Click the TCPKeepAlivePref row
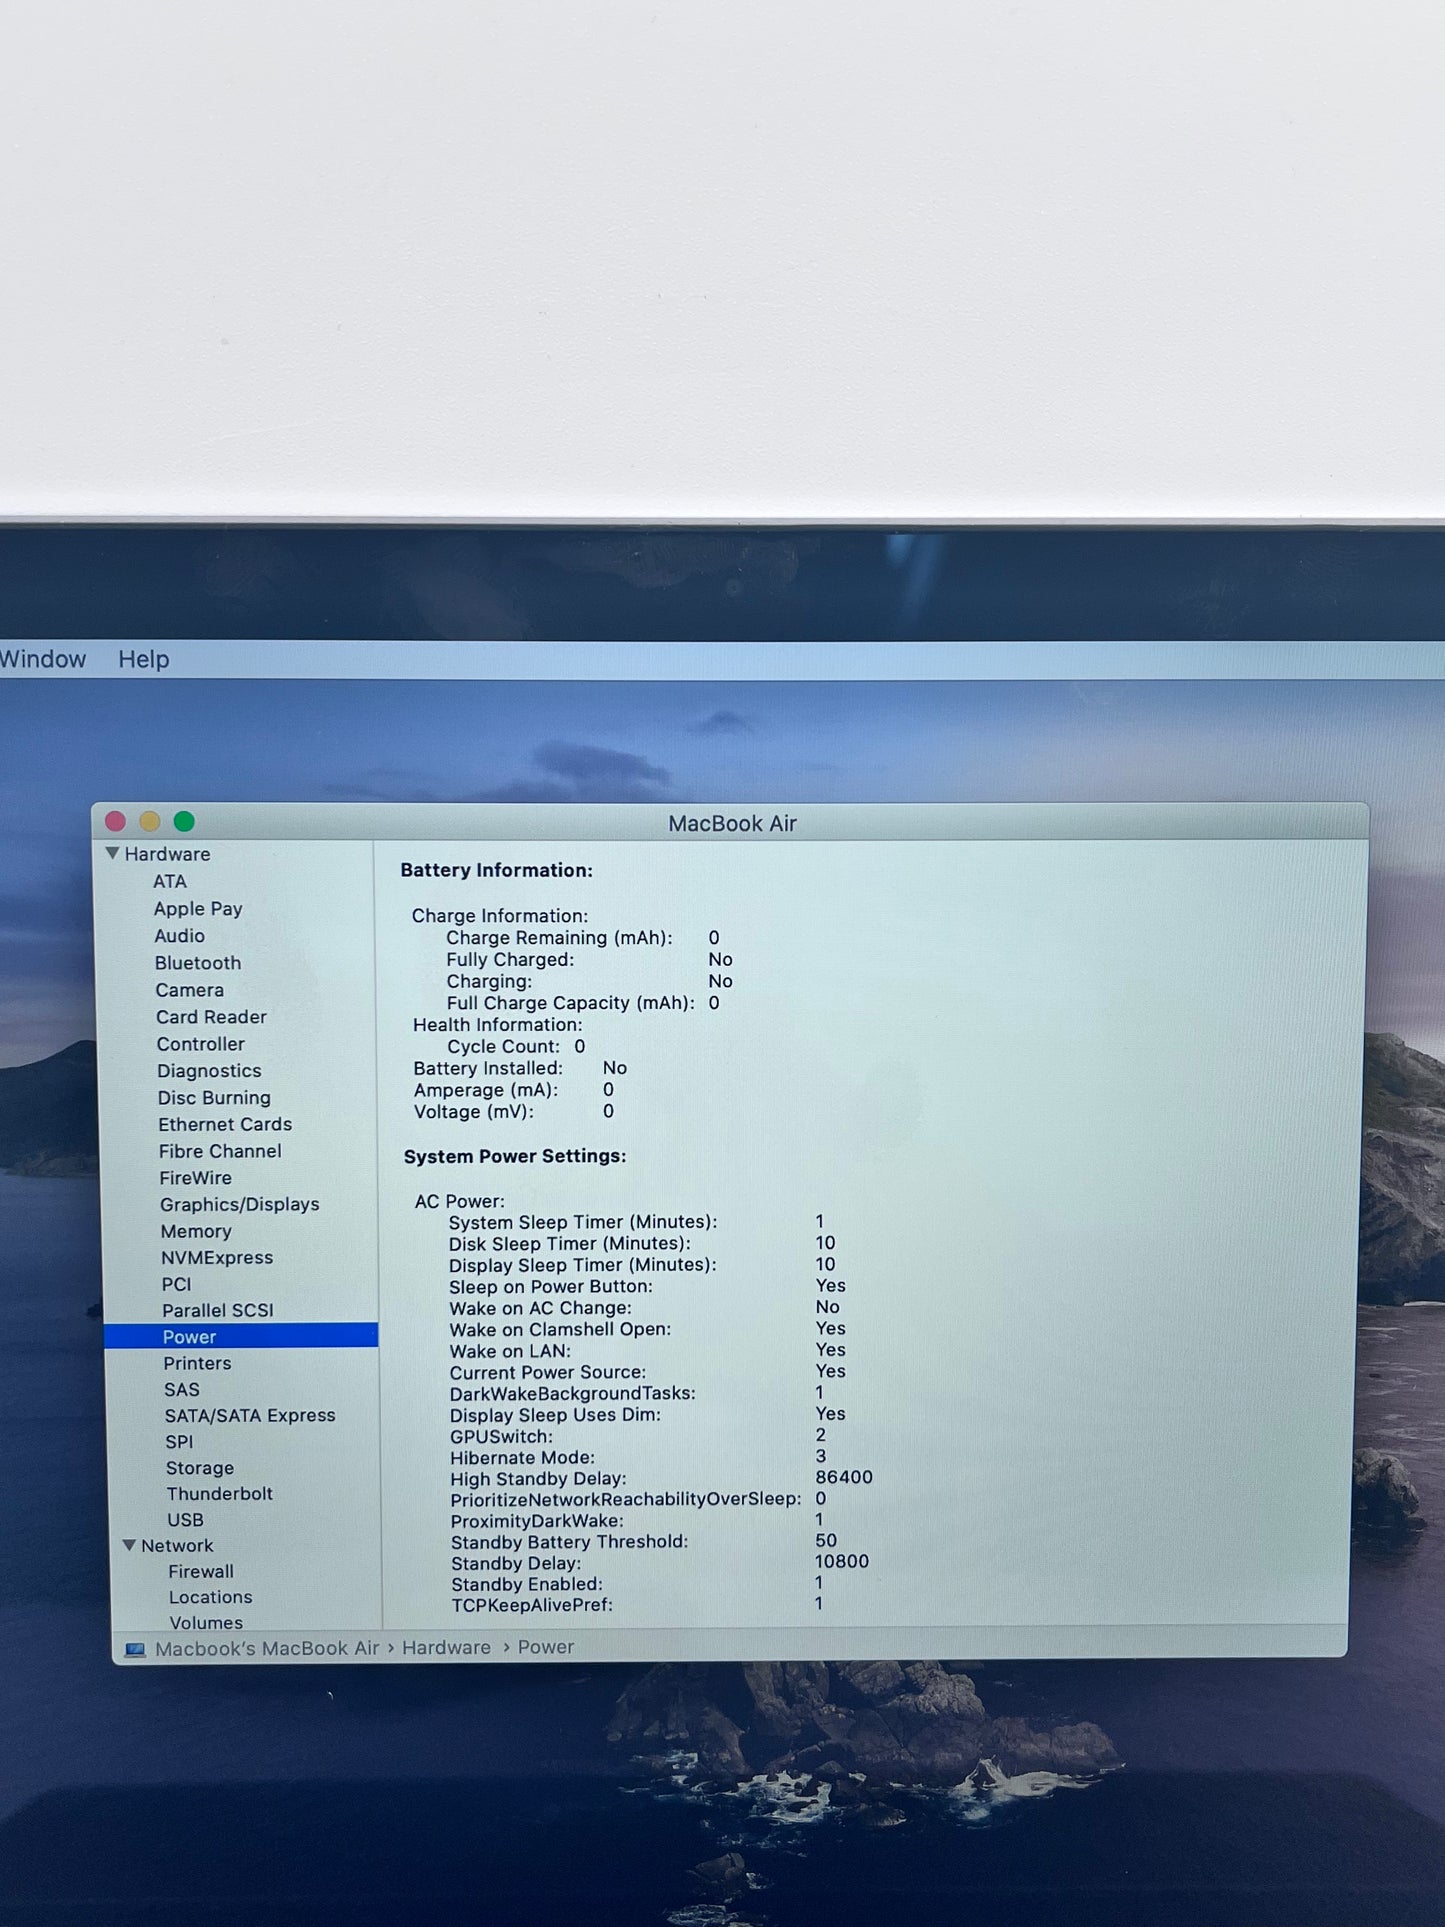The width and height of the screenshot is (1445, 1927). click(637, 1604)
